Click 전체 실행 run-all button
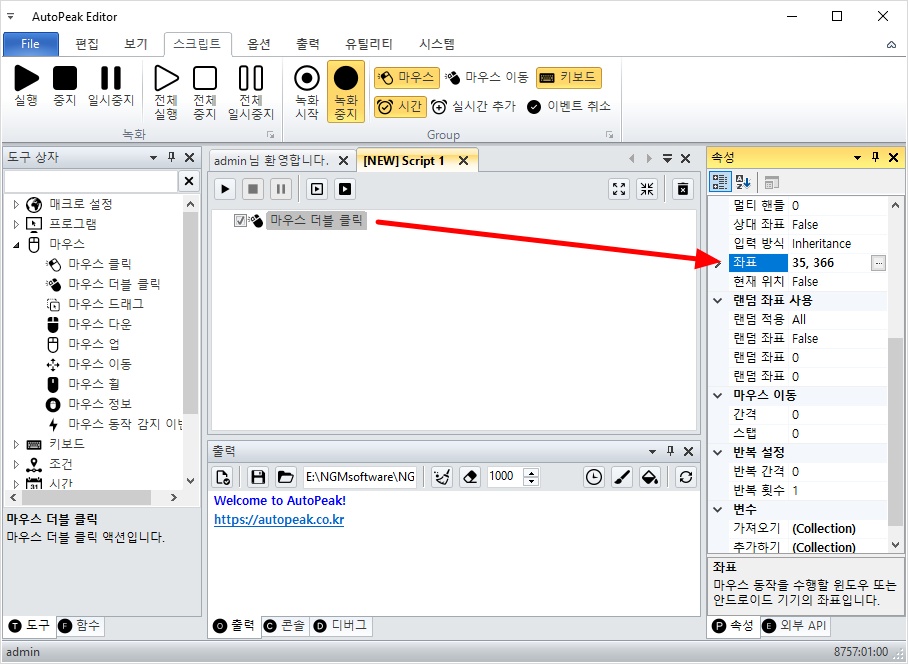 pyautogui.click(x=166, y=92)
